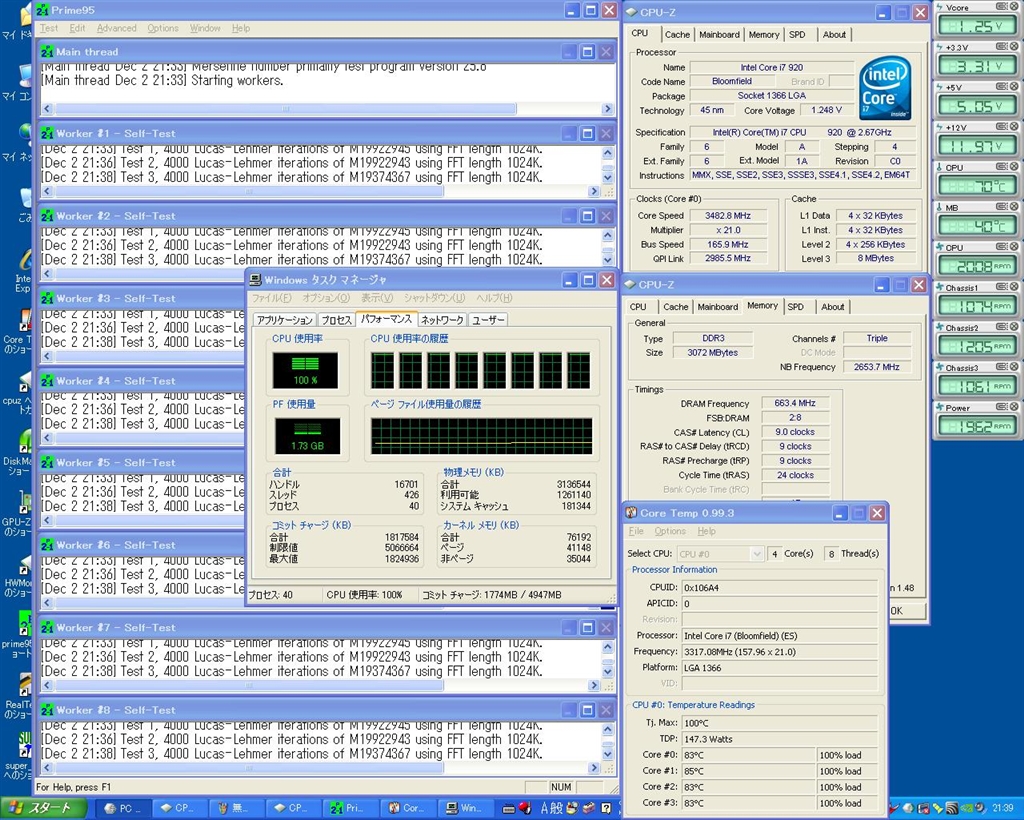Open the SPD tab in lower CPU-Z window
Screen dimensions: 1024x820
click(x=795, y=307)
